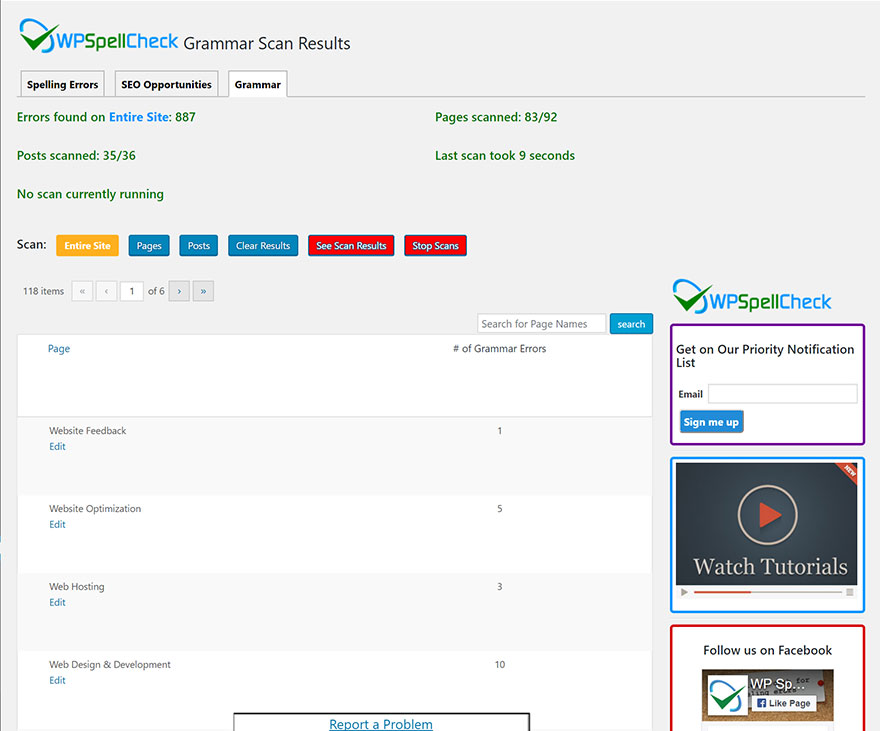Image resolution: width=880 pixels, height=731 pixels.
Task: Click Stop Scans button
Action: click(436, 246)
